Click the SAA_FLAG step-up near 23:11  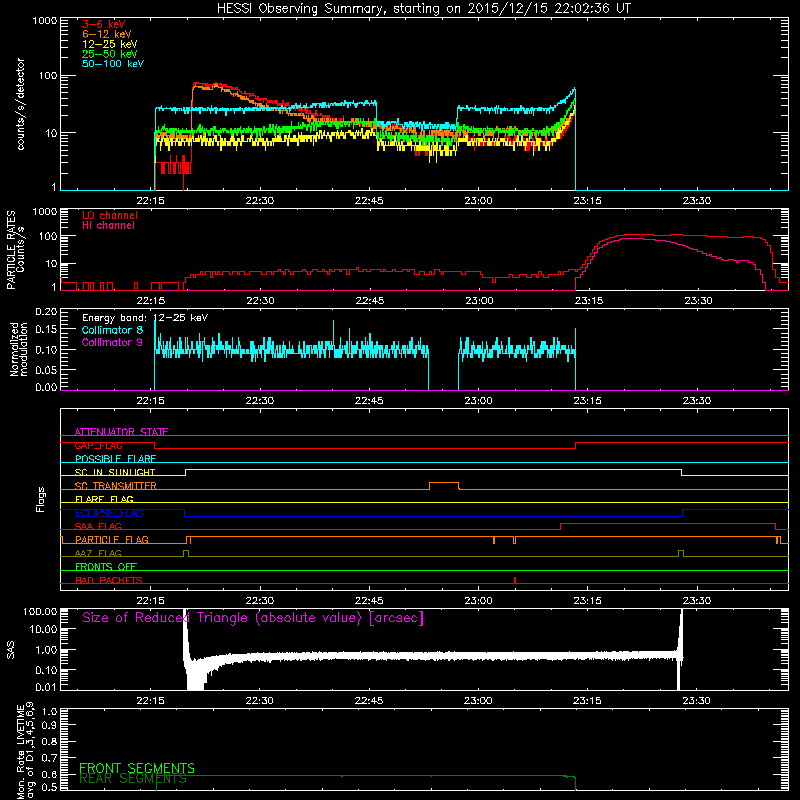click(x=561, y=527)
